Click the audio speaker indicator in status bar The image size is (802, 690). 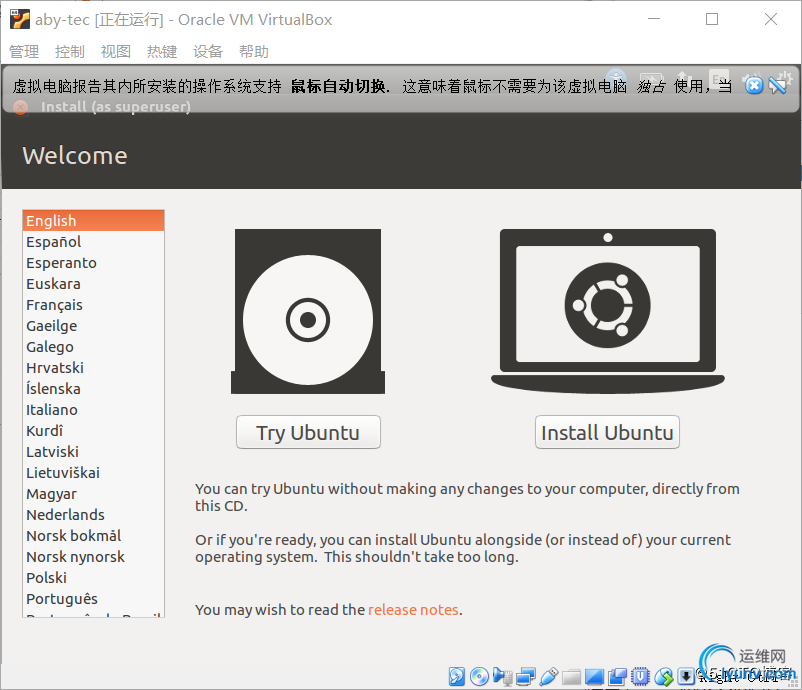pos(503,676)
